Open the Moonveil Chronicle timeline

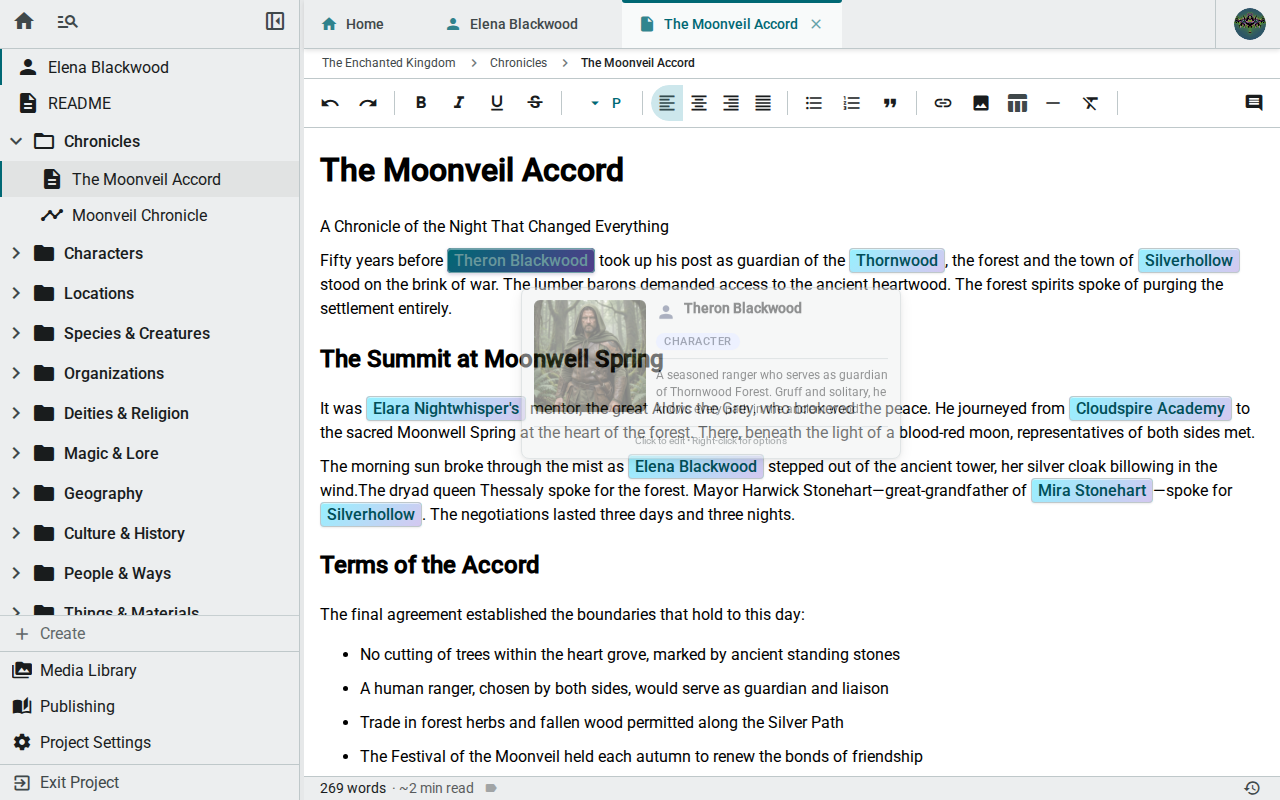pyautogui.click(x=150, y=215)
